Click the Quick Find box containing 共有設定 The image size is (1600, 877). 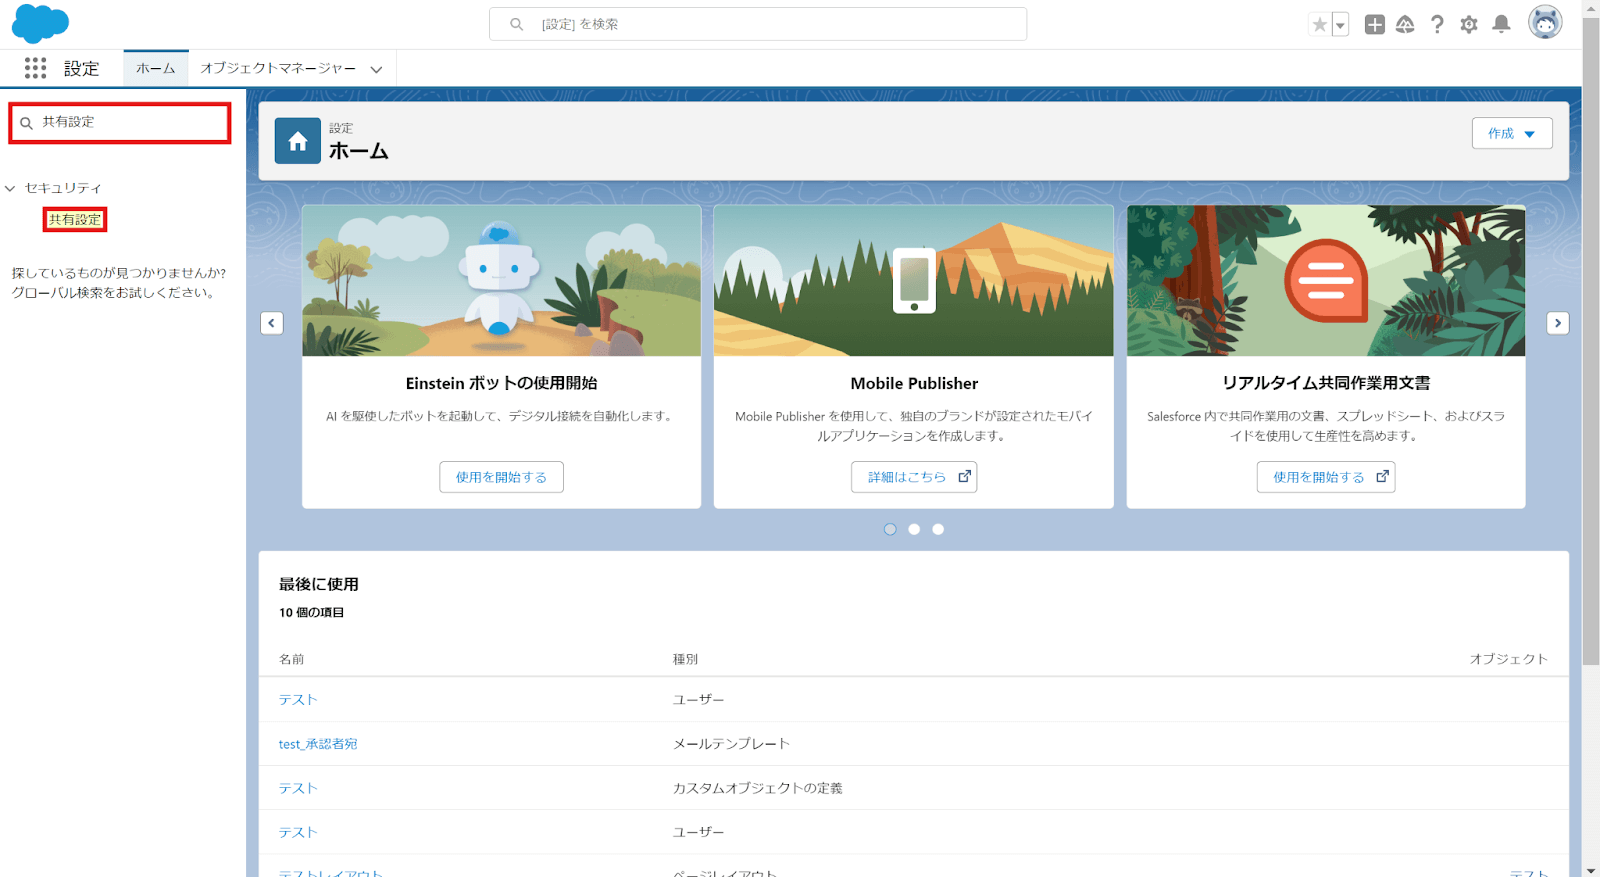tap(120, 122)
